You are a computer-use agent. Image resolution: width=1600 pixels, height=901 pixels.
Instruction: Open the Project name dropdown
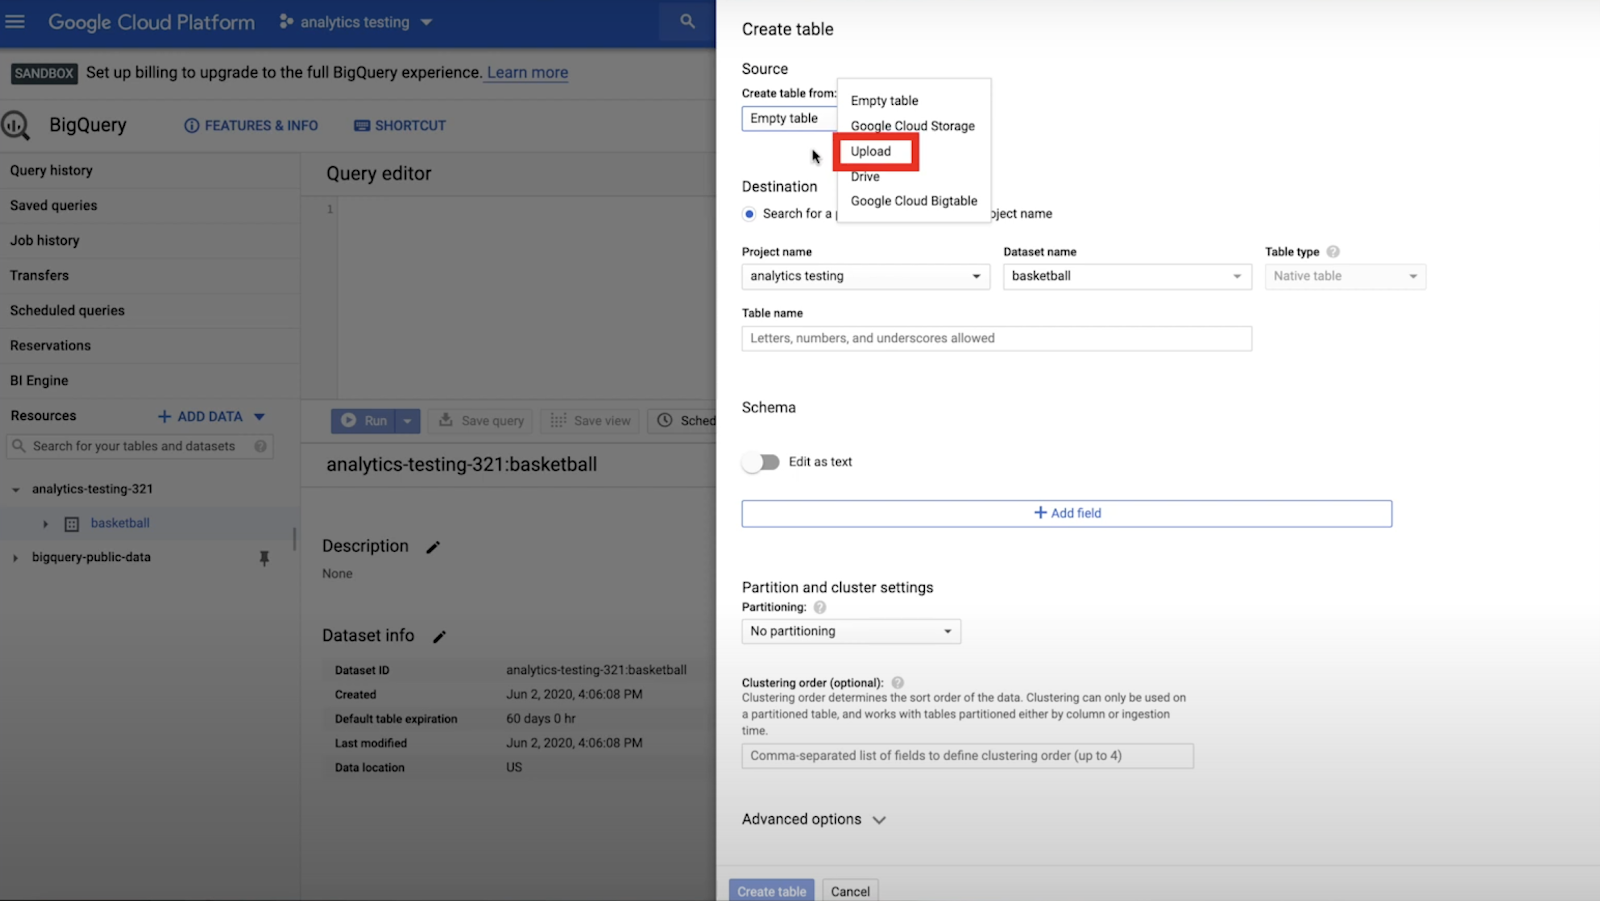(866, 276)
